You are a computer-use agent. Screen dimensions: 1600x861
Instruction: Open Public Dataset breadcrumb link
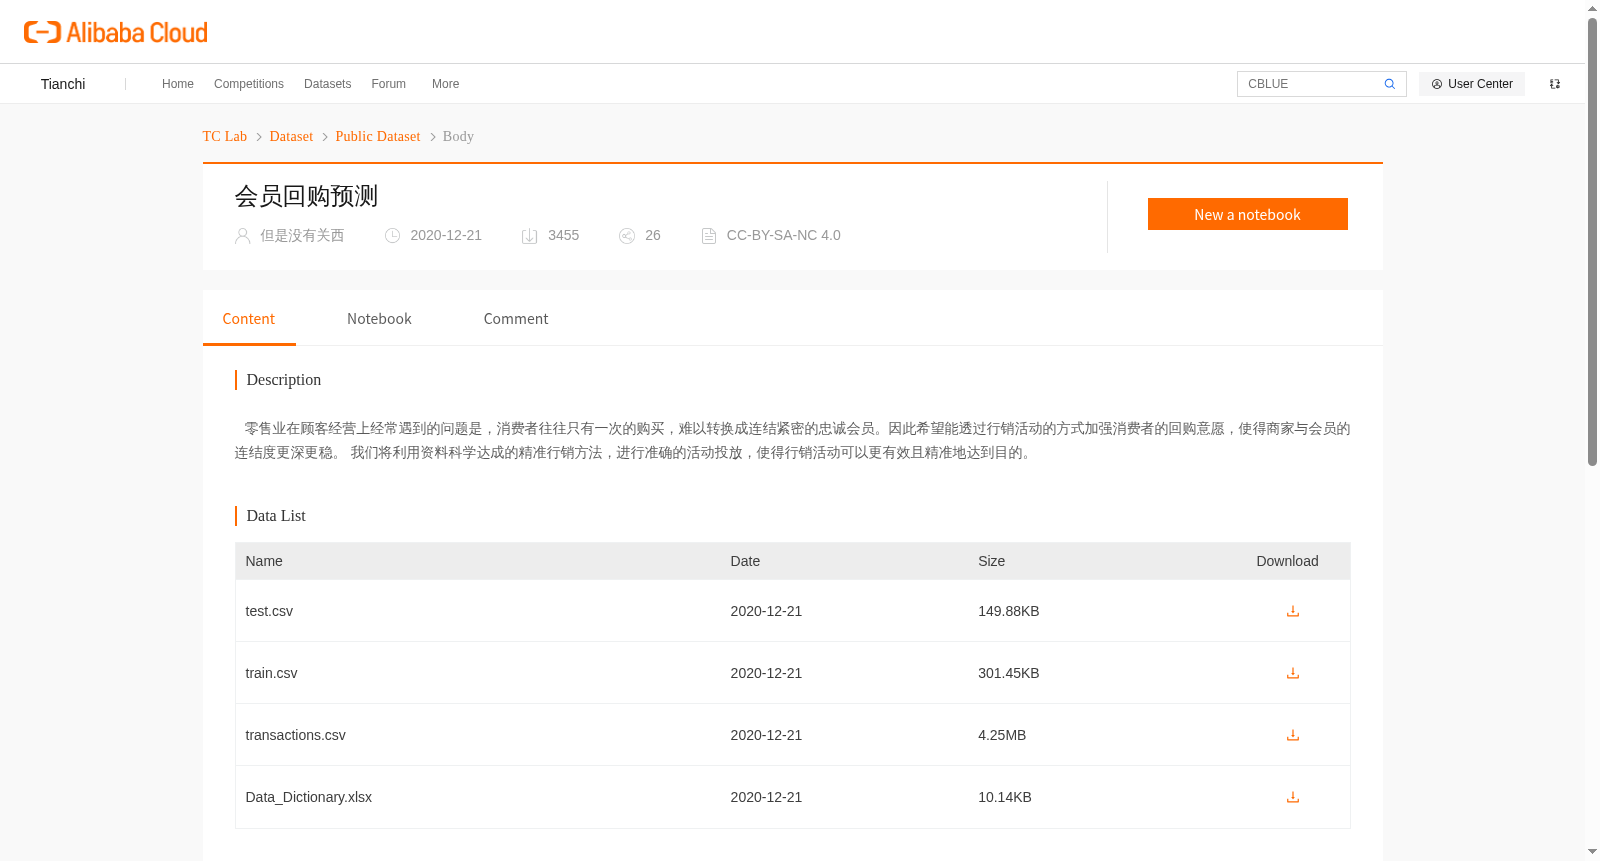coord(378,137)
